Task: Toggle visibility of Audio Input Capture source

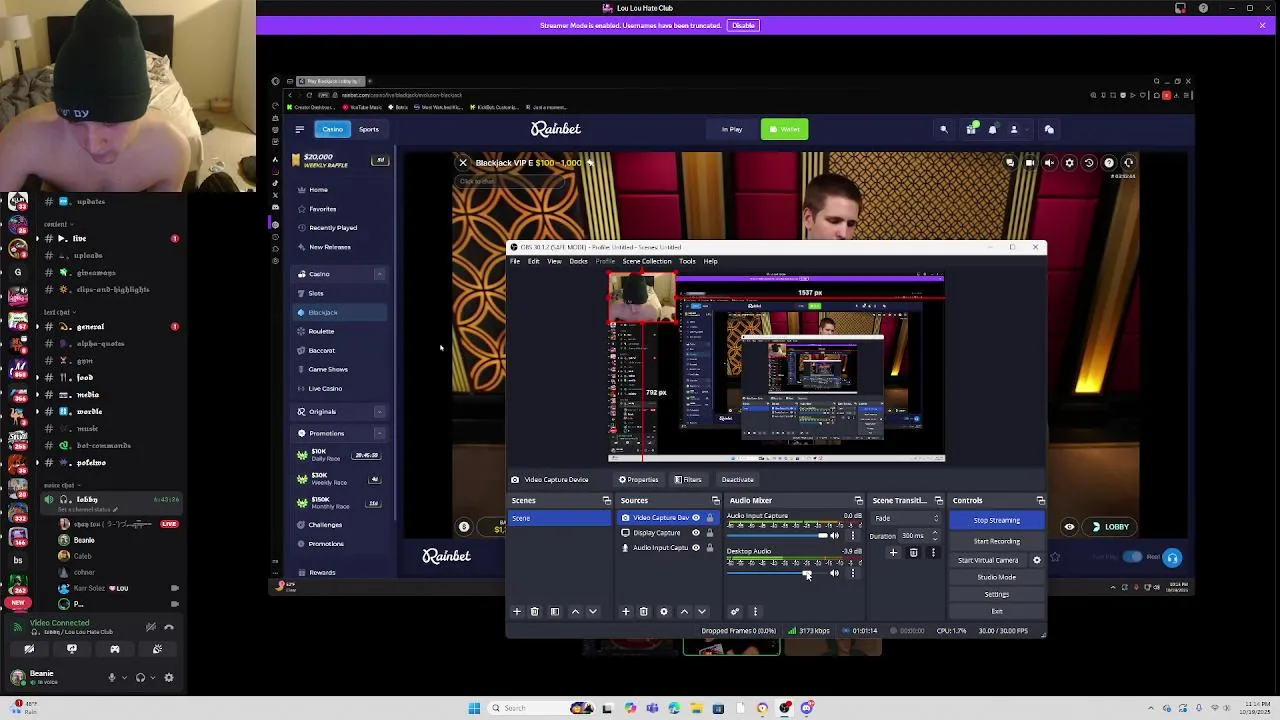Action: (696, 548)
